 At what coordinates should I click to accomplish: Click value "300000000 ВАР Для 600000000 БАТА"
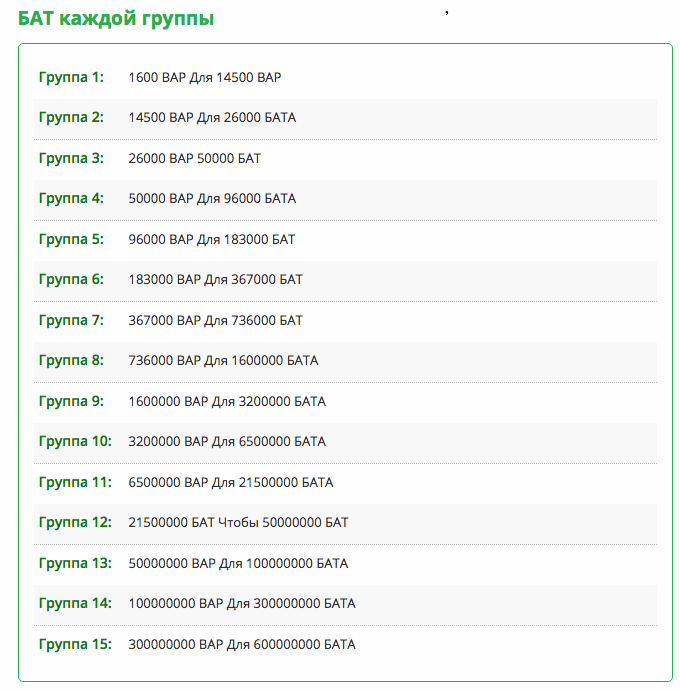tap(242, 644)
